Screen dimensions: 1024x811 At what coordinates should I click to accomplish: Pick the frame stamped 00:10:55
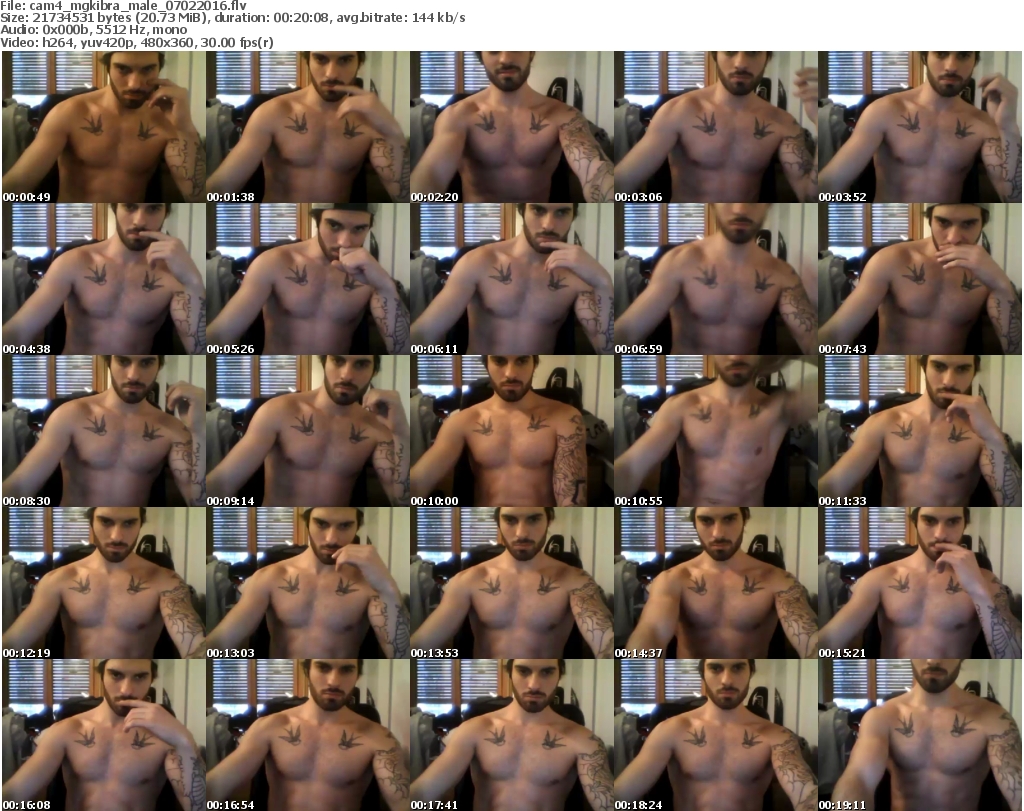[716, 431]
